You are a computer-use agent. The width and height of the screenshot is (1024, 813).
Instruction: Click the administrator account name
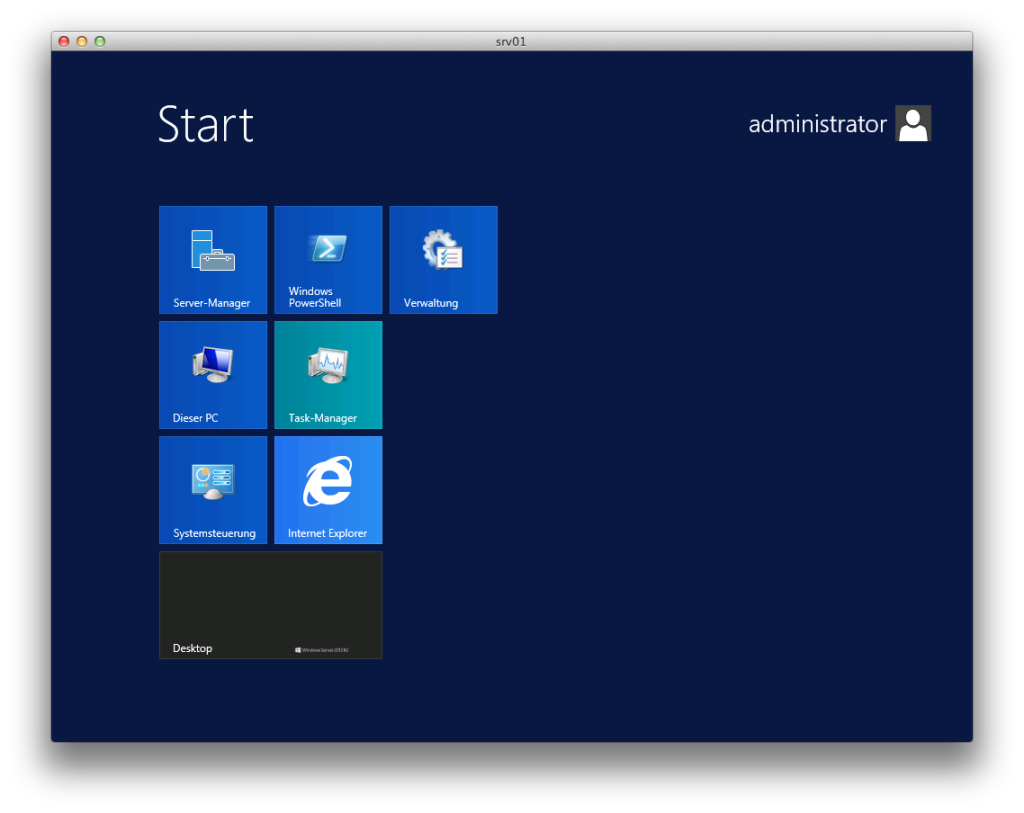coord(817,124)
